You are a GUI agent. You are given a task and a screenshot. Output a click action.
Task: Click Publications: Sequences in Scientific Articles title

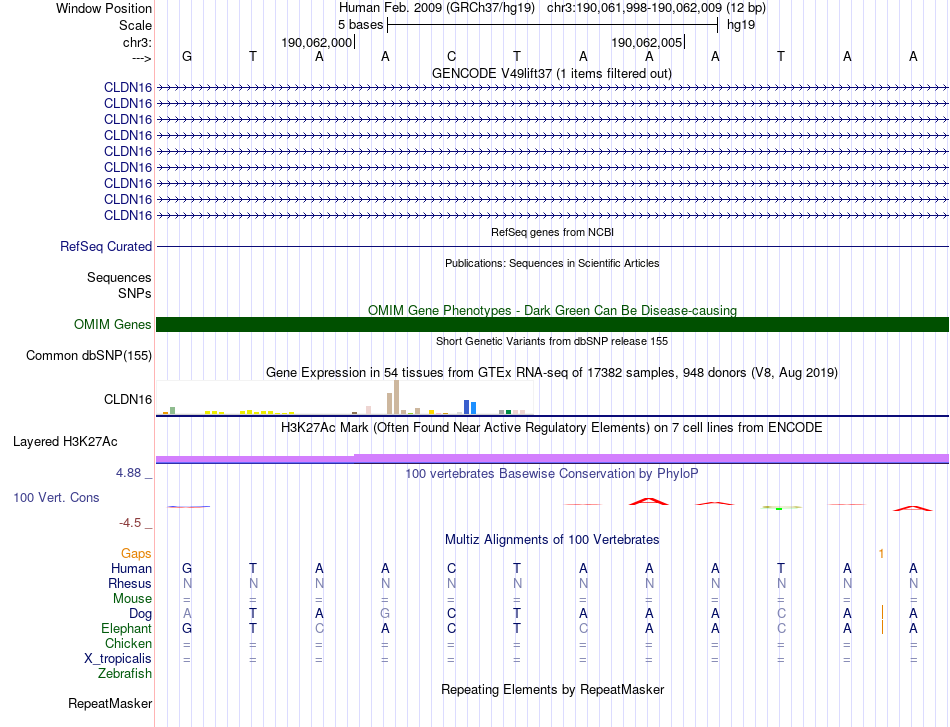pos(552,263)
